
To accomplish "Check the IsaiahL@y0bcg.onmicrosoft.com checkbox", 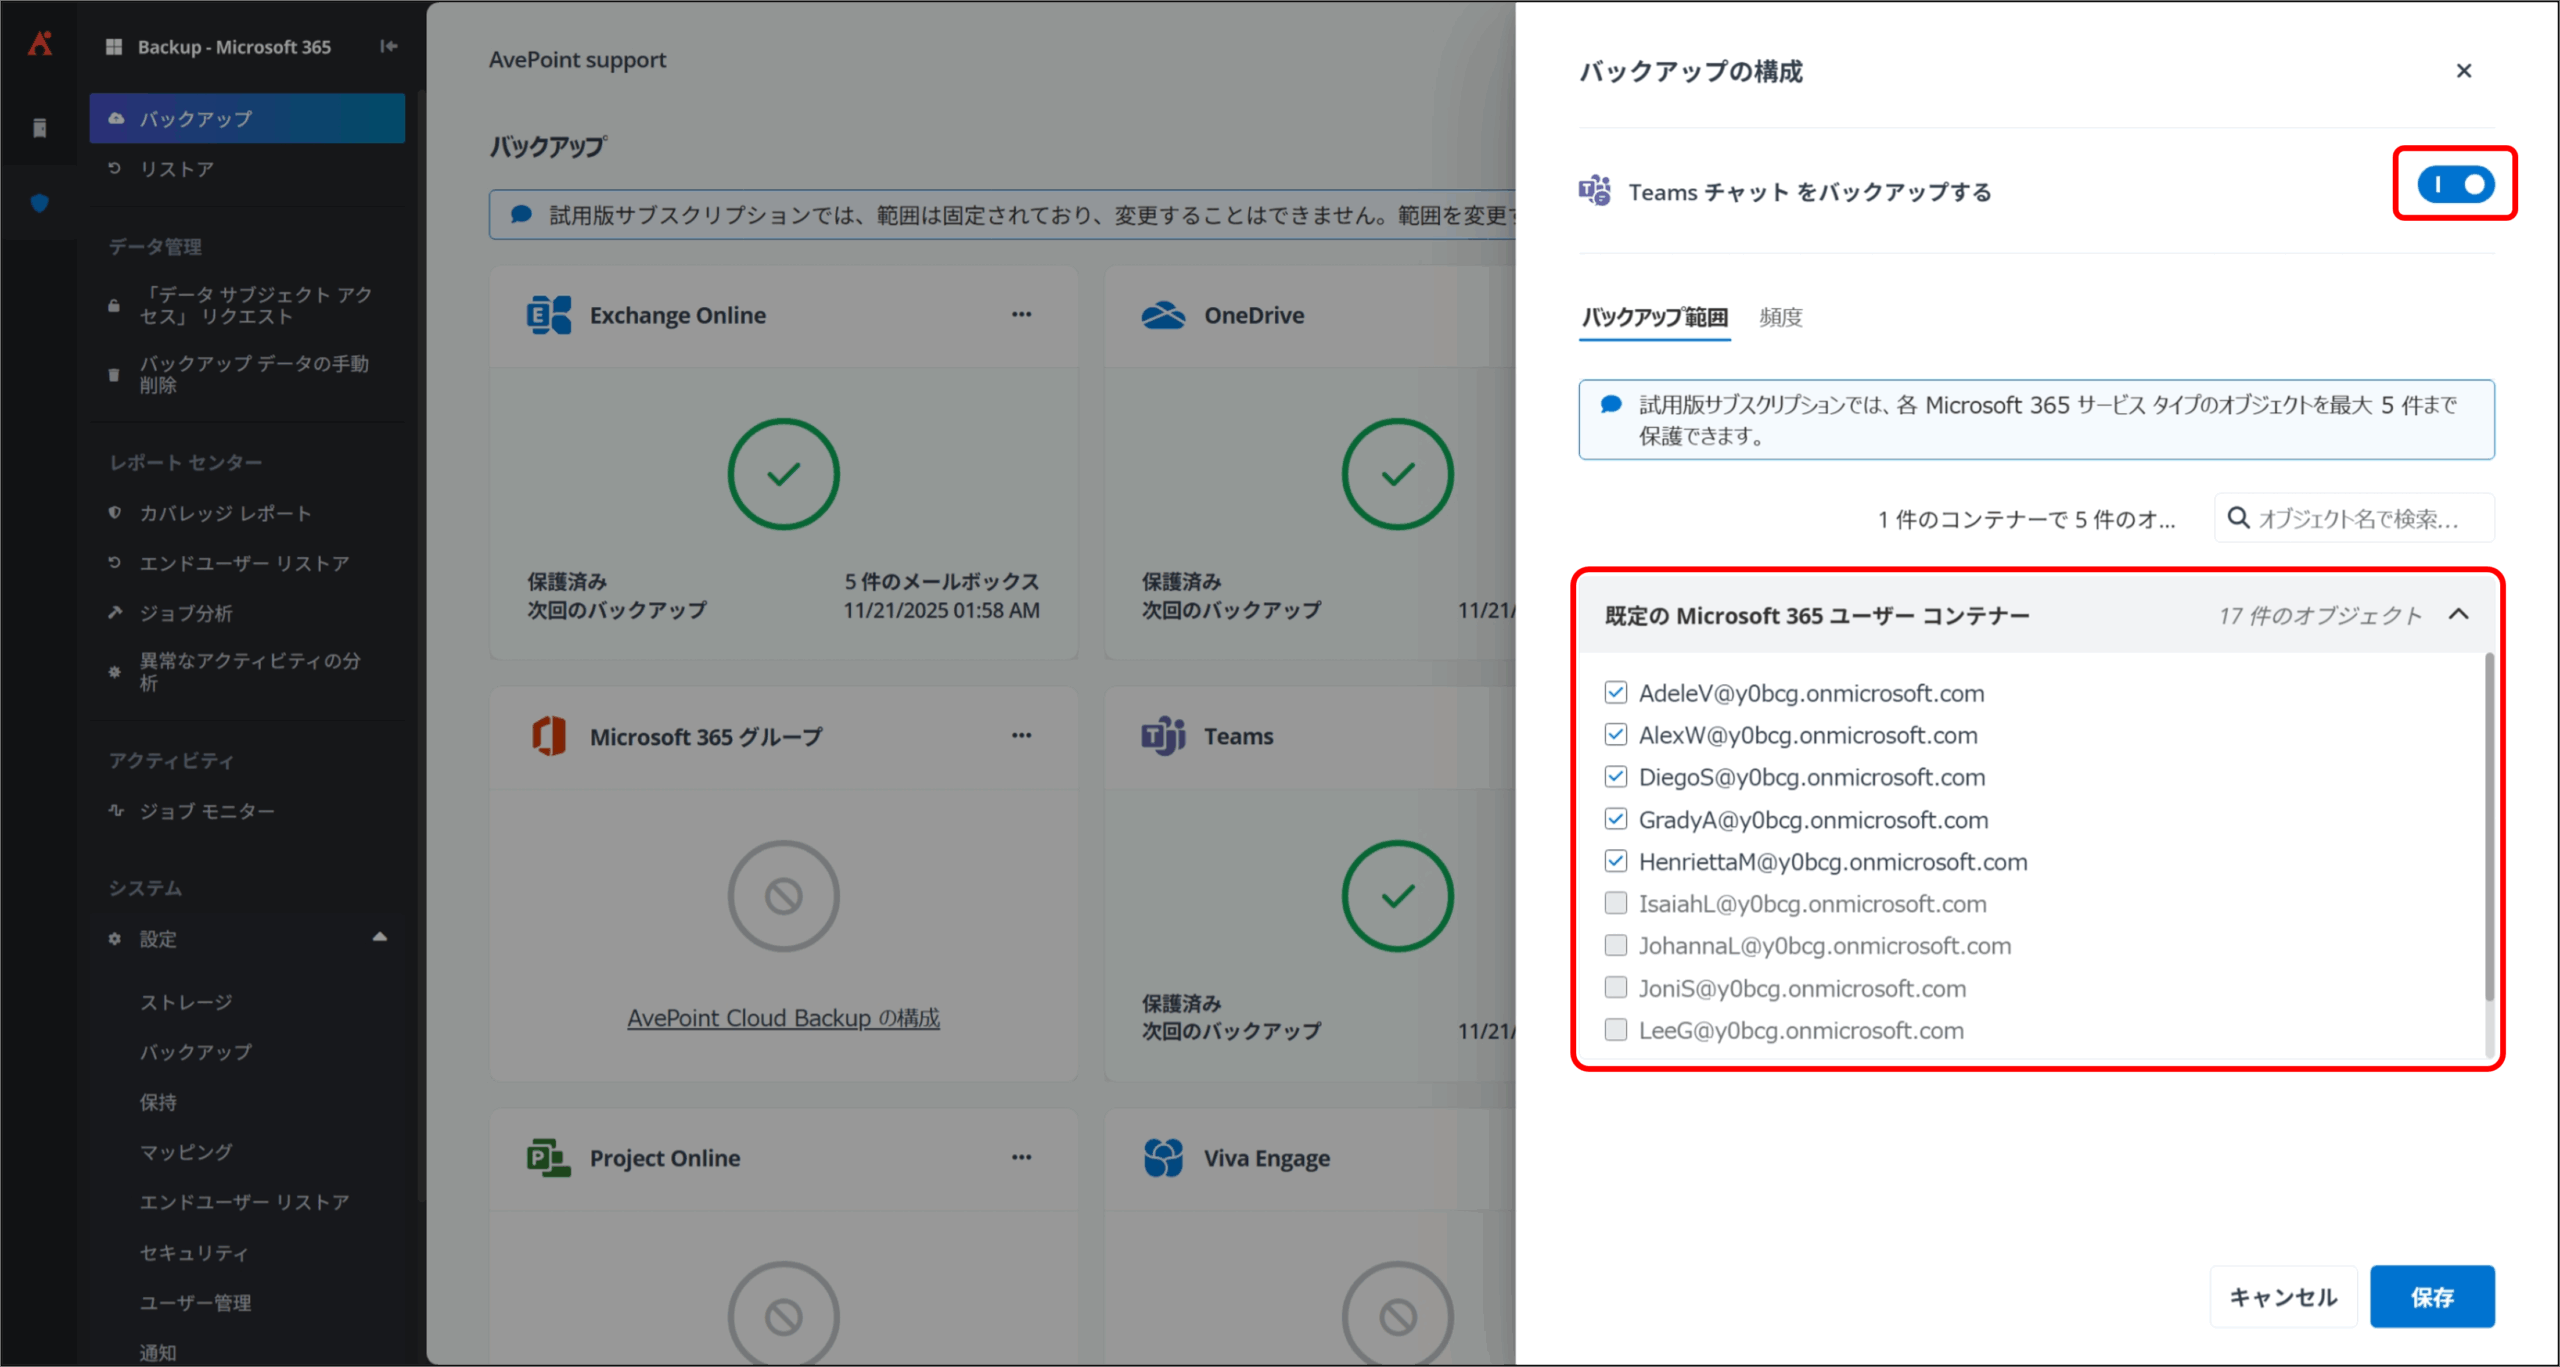I will click(x=1615, y=903).
